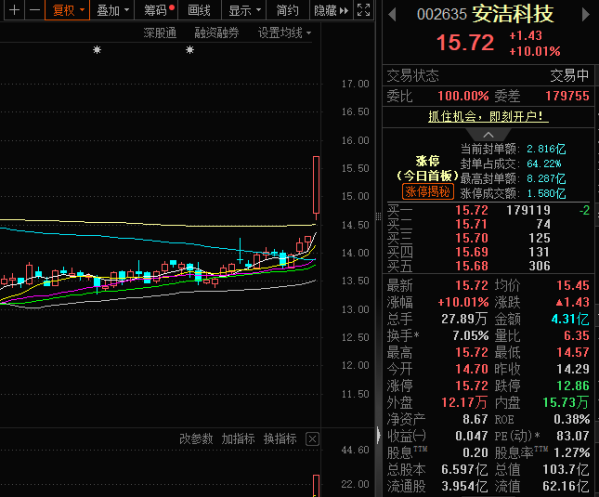
Task: Open the 复权 dropdown
Action: pos(68,10)
